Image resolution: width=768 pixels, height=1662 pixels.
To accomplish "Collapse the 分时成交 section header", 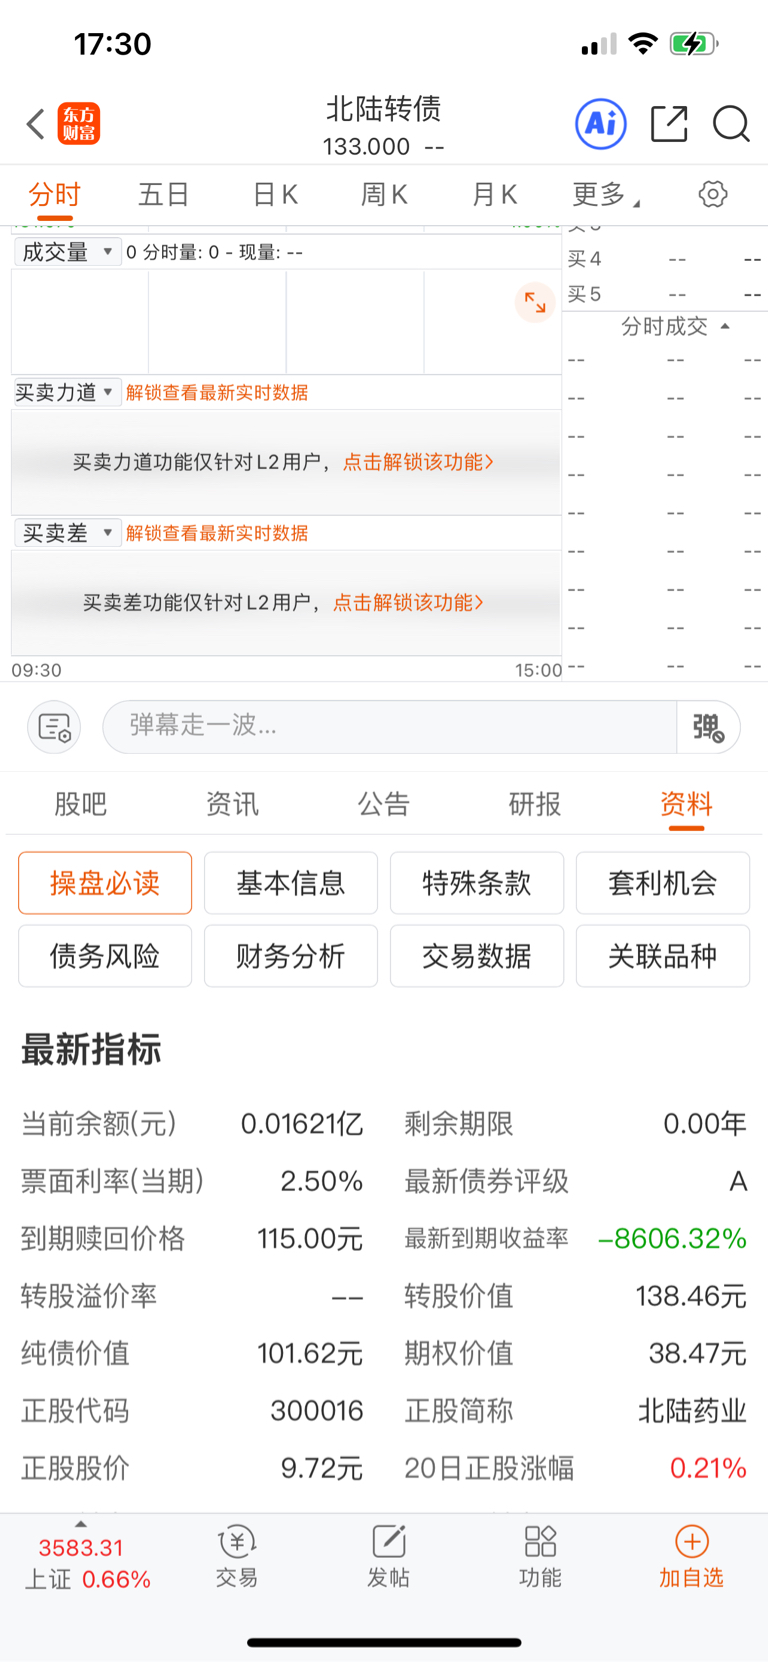I will pos(675,326).
